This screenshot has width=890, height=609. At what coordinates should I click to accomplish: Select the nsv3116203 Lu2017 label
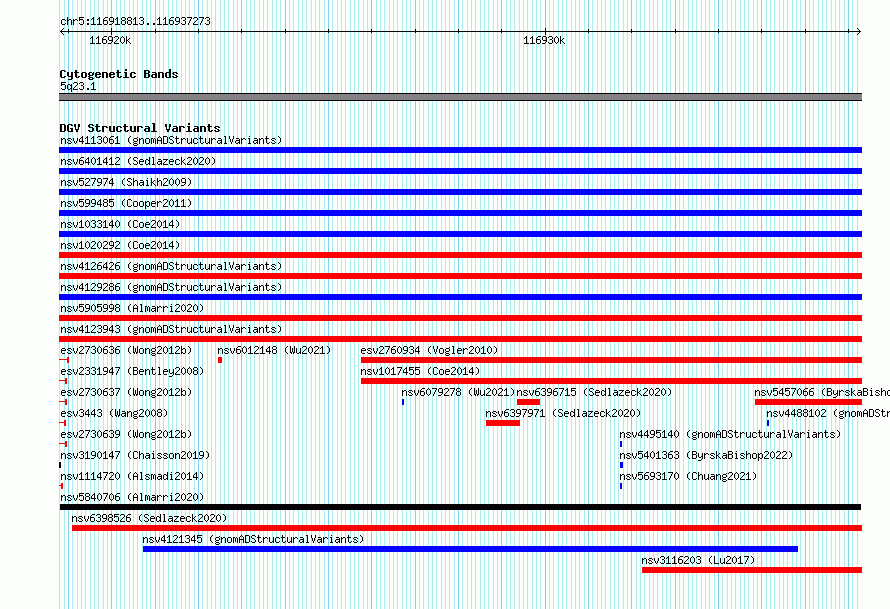[698, 560]
